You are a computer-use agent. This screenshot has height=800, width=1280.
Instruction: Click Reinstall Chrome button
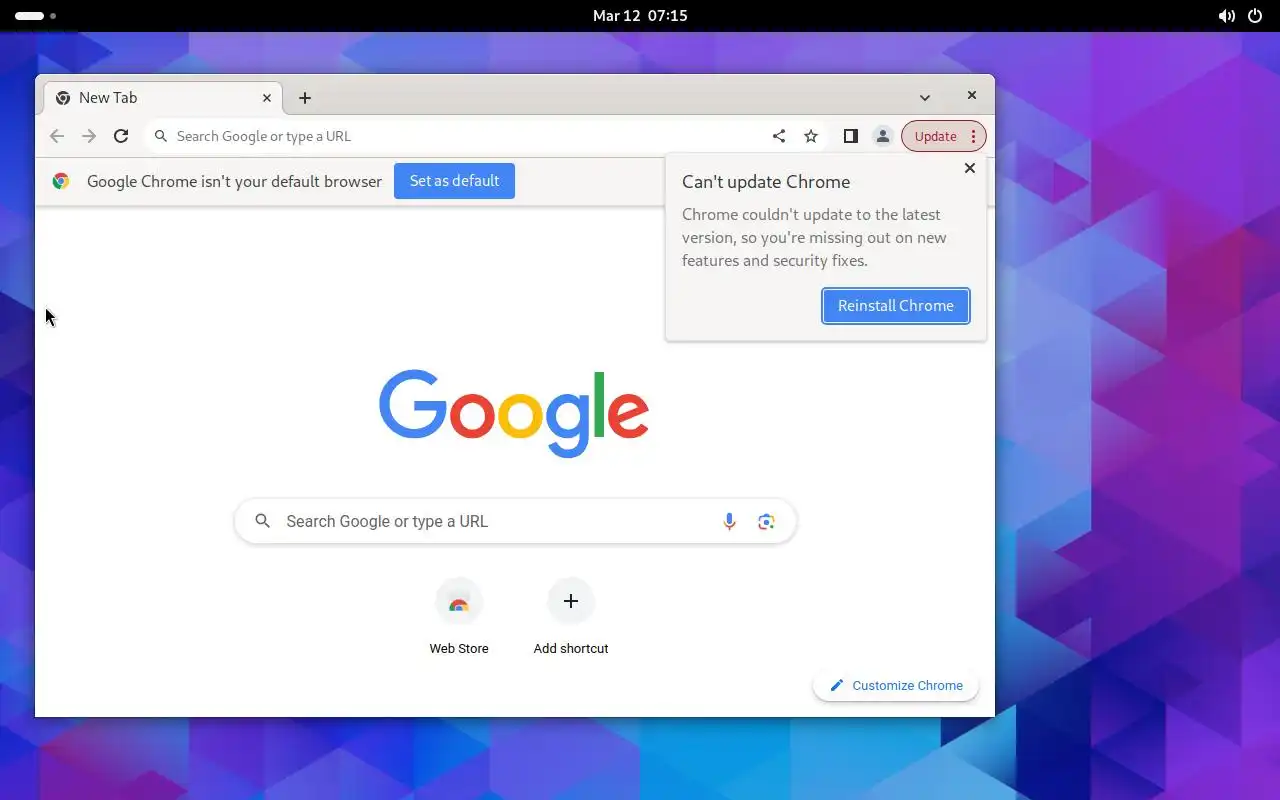[x=896, y=306]
